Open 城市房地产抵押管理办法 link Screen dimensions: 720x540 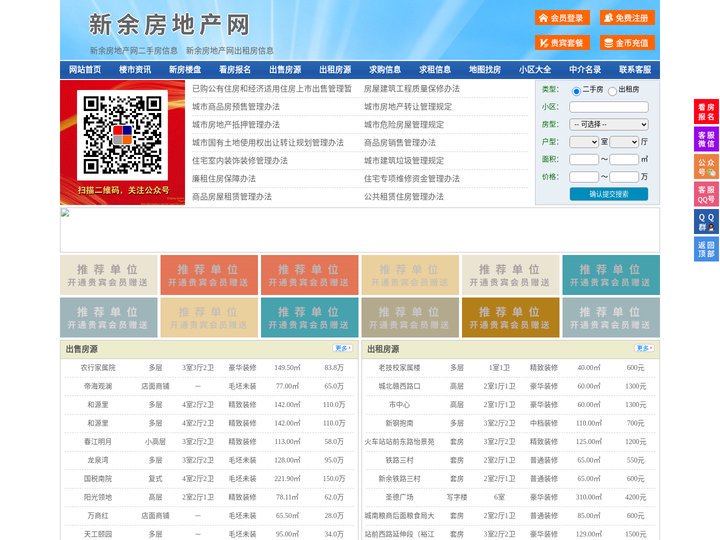[x=236, y=124]
